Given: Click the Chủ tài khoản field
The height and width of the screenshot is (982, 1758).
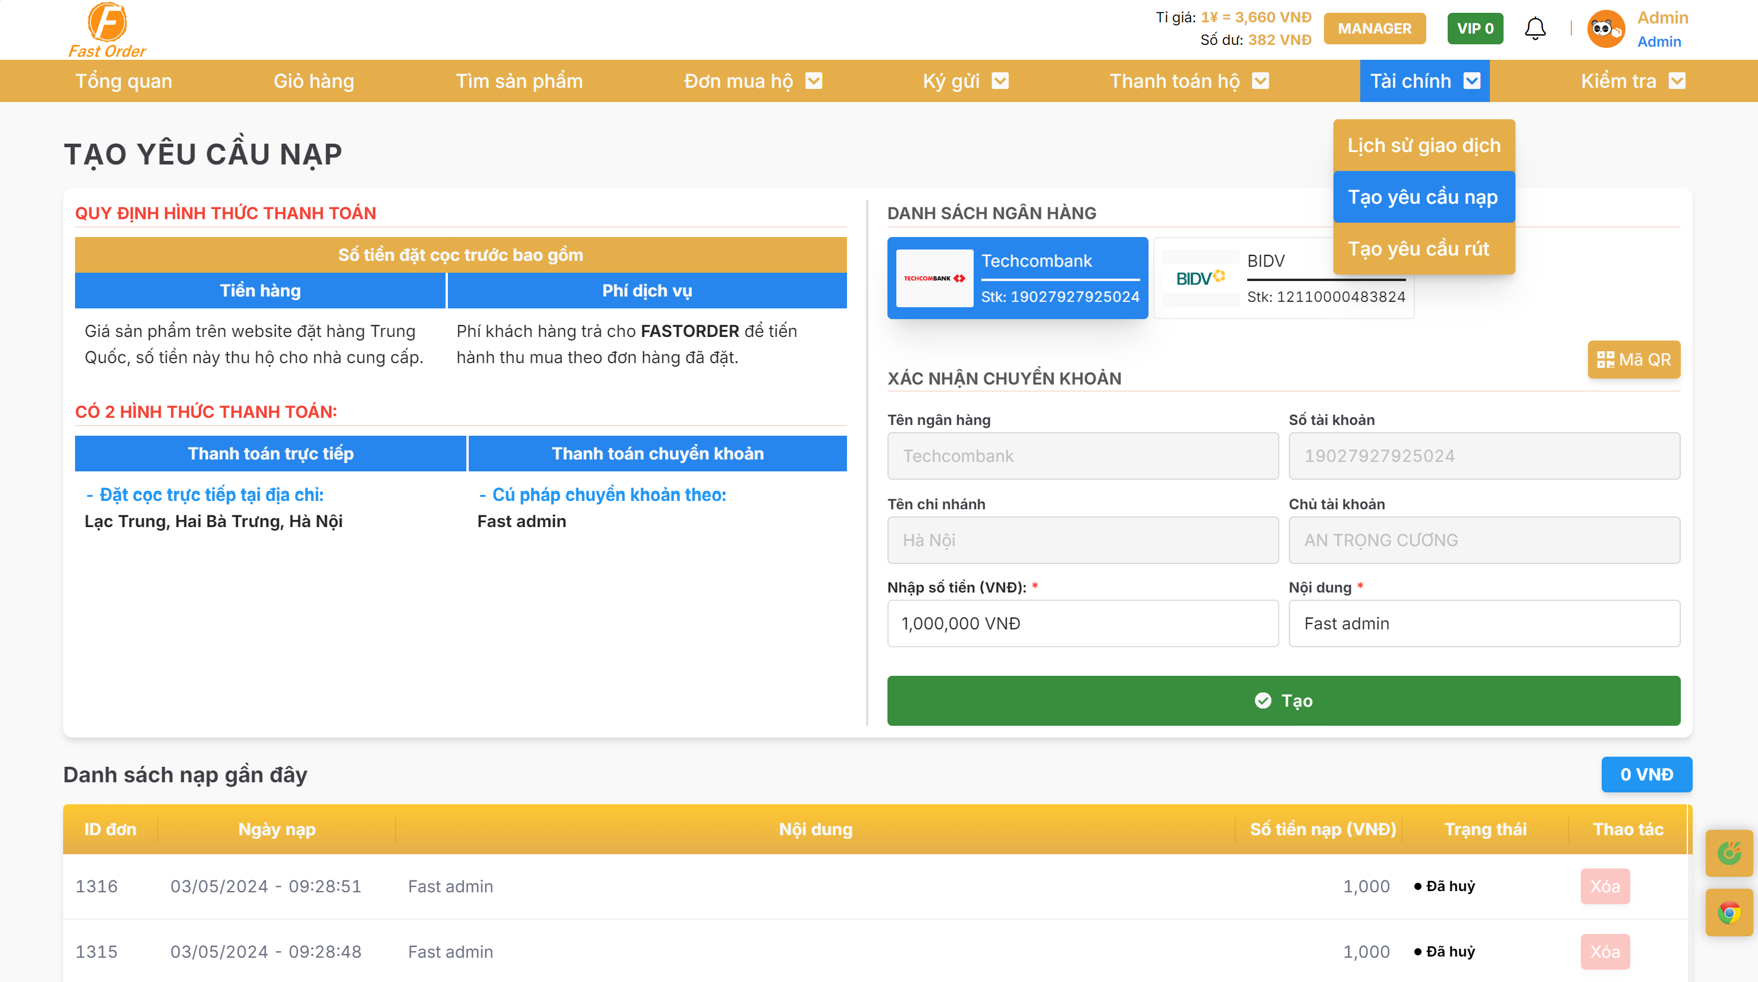Looking at the screenshot, I should click(1484, 540).
